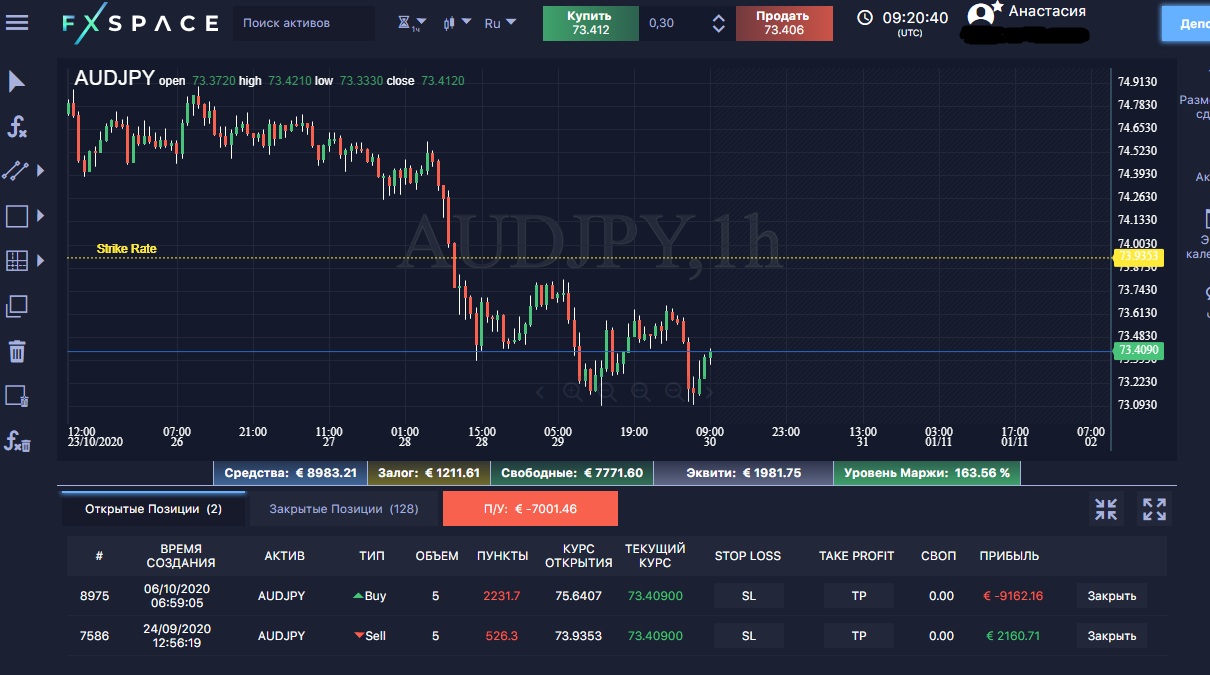Set SL for the Buy position 8975
The image size is (1210, 675).
tap(749, 596)
